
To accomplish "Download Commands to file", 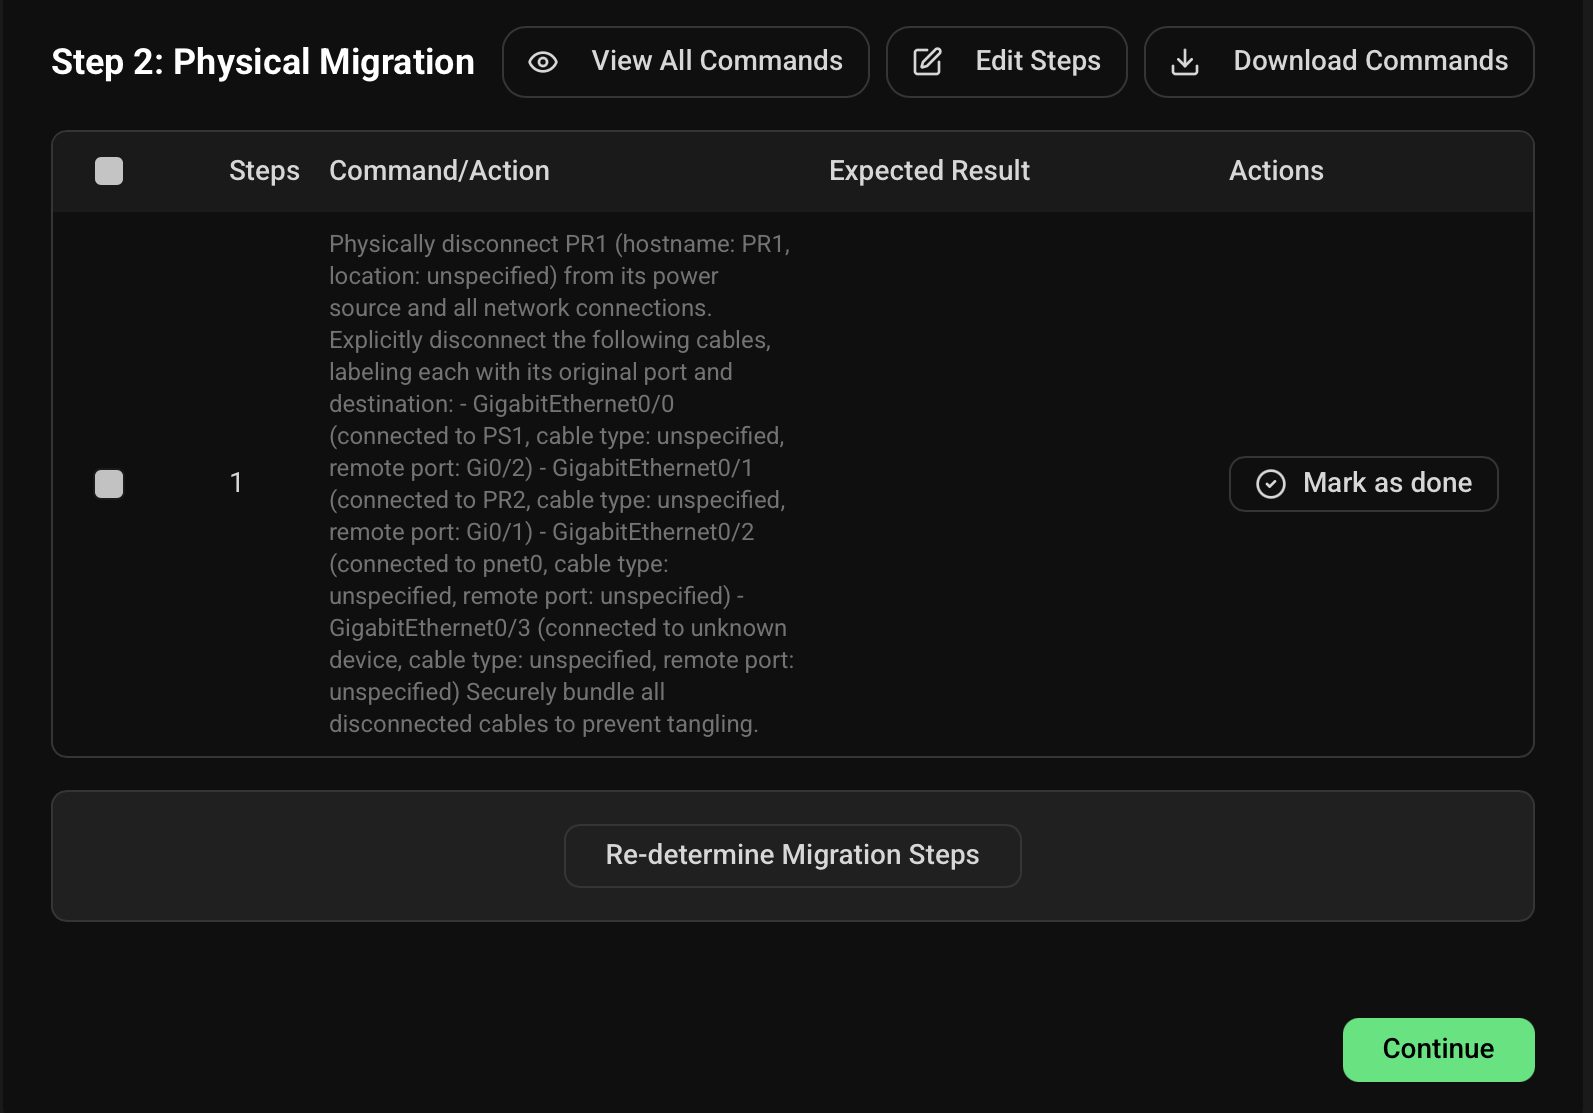I will (x=1339, y=62).
